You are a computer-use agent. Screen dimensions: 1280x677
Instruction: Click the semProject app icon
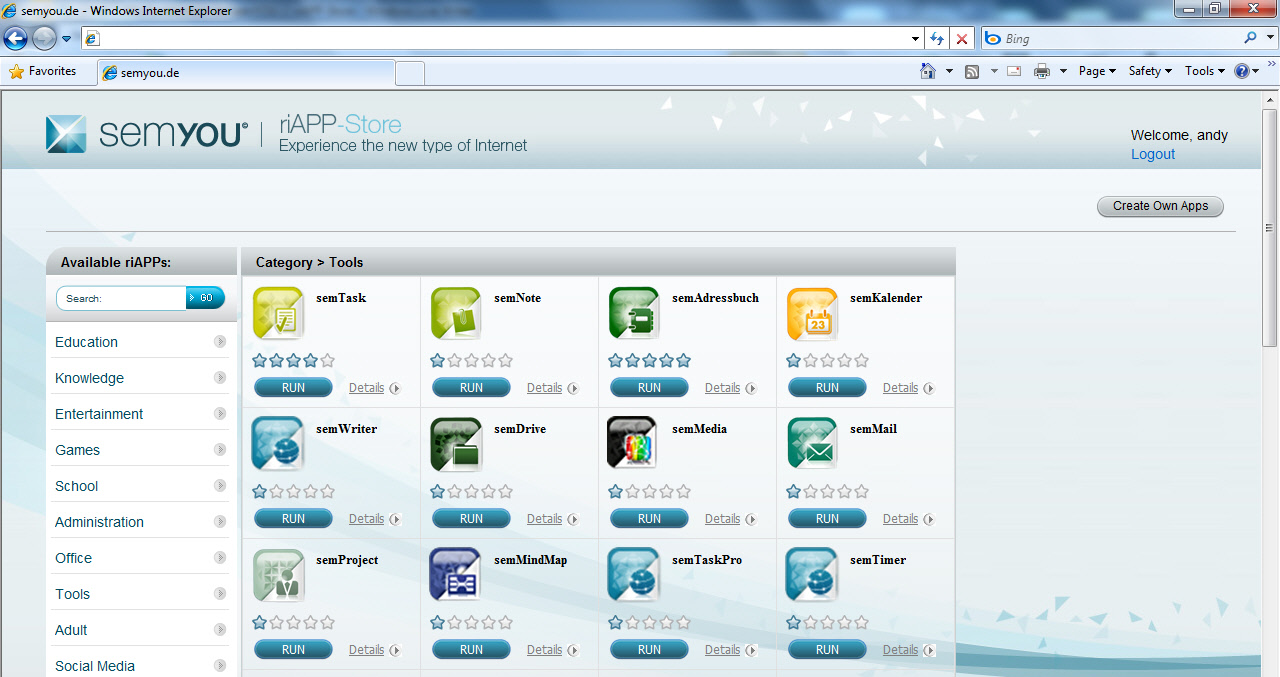pyautogui.click(x=278, y=575)
